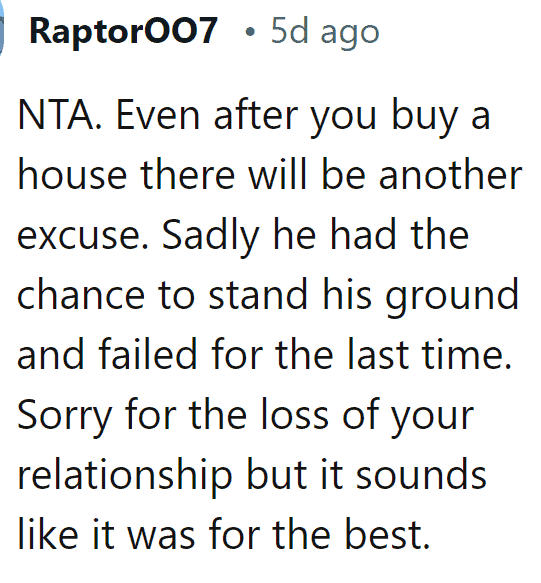Open RaptorOO7's user profile
The width and height of the screenshot is (541, 583).
pyautogui.click(x=123, y=32)
